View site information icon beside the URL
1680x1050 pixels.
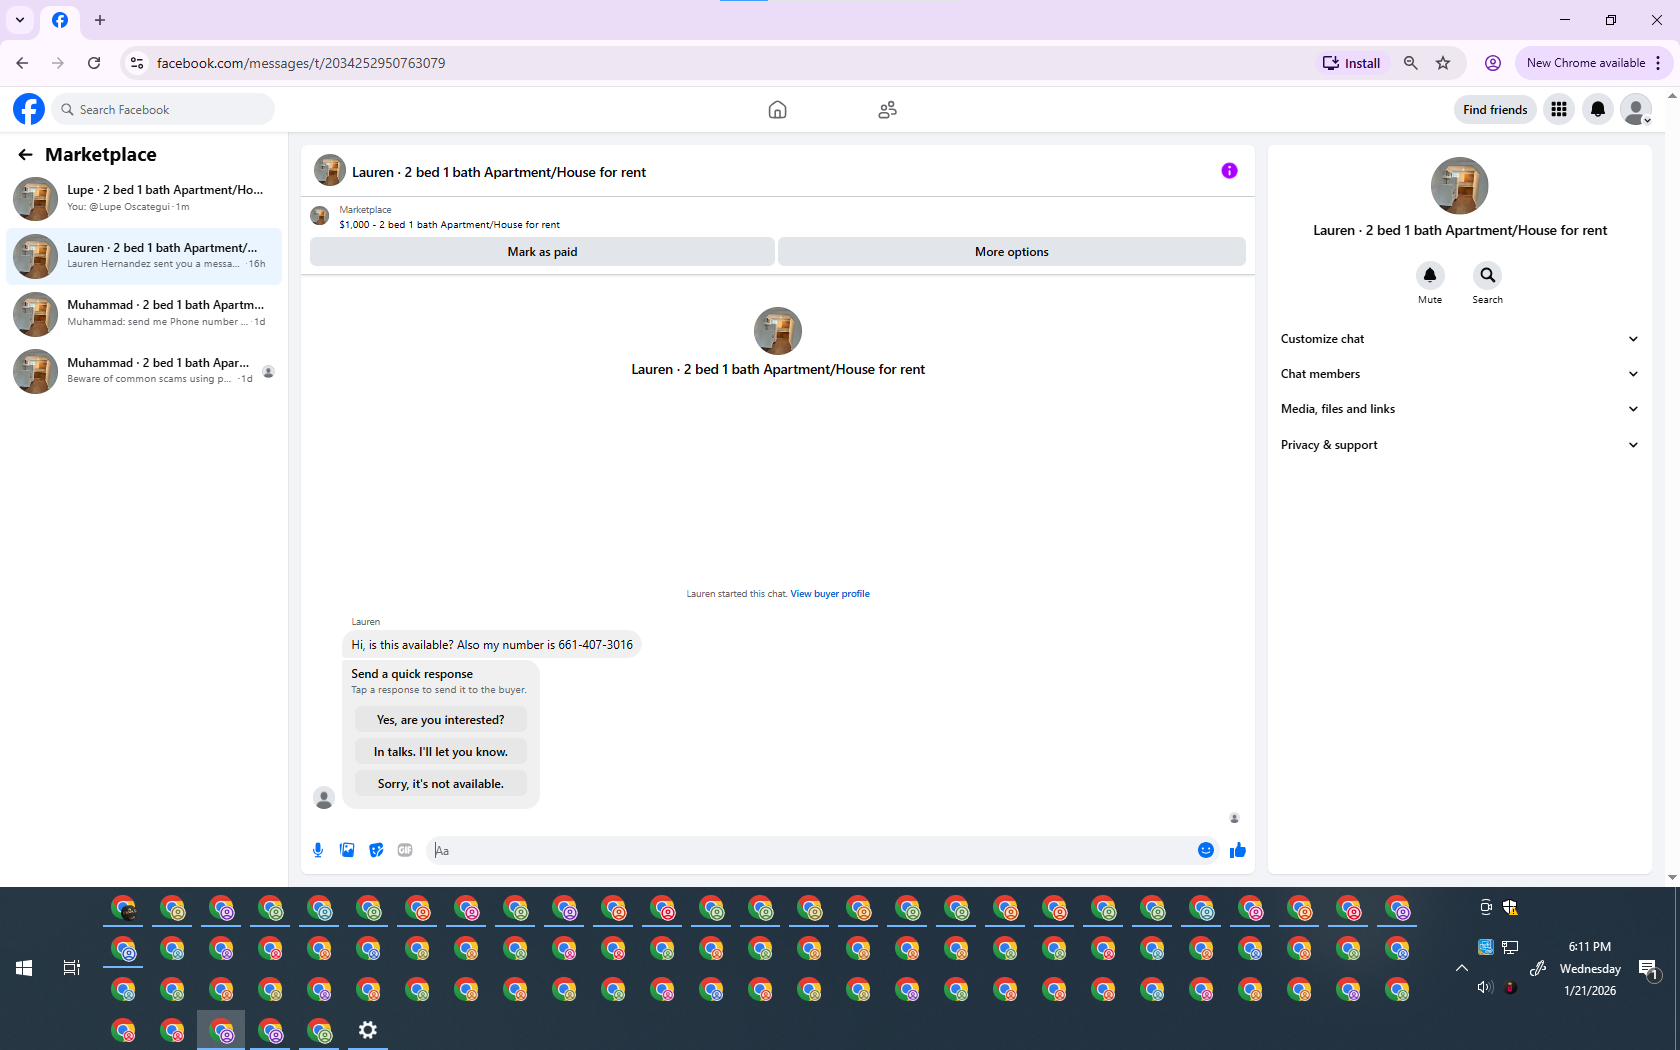coord(137,63)
